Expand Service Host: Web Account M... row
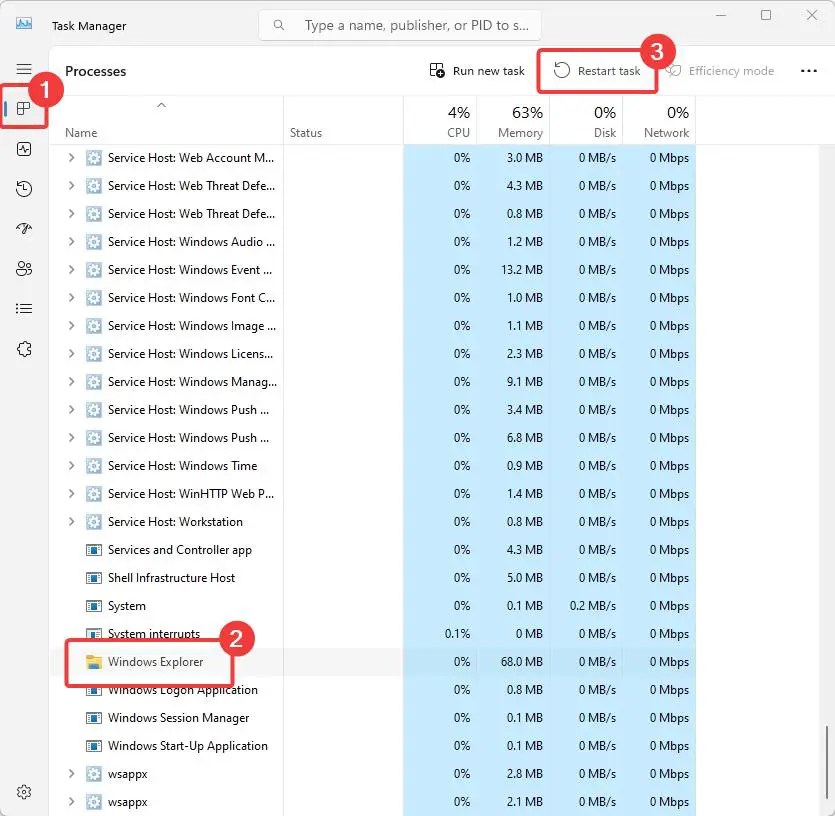Viewport: 835px width, 816px height. point(71,158)
